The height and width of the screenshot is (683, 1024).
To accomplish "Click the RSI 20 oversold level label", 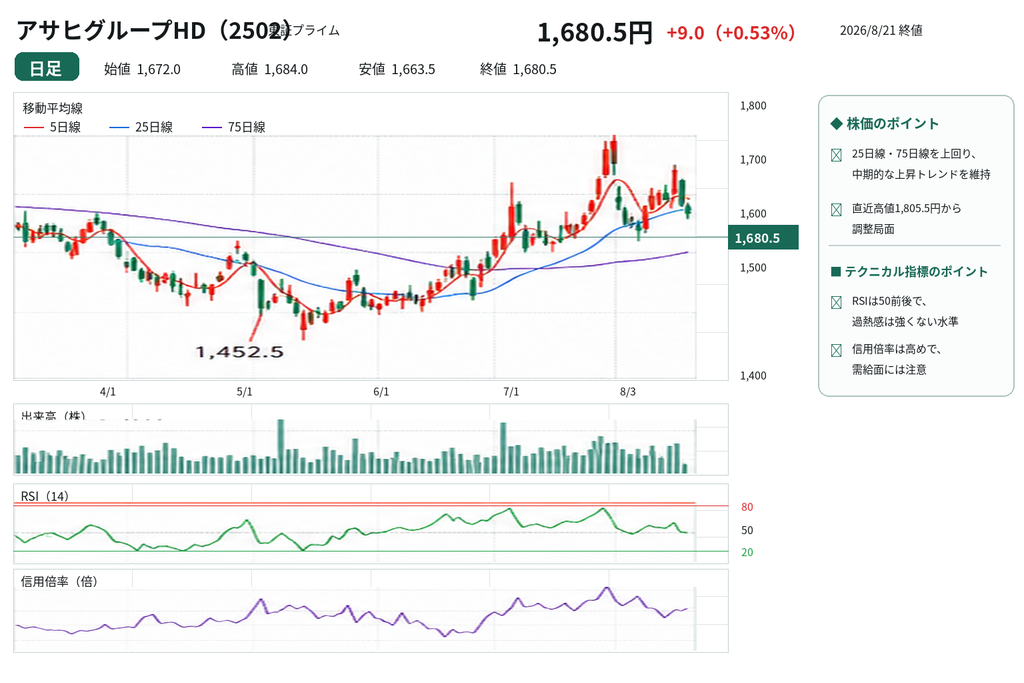I will [747, 552].
